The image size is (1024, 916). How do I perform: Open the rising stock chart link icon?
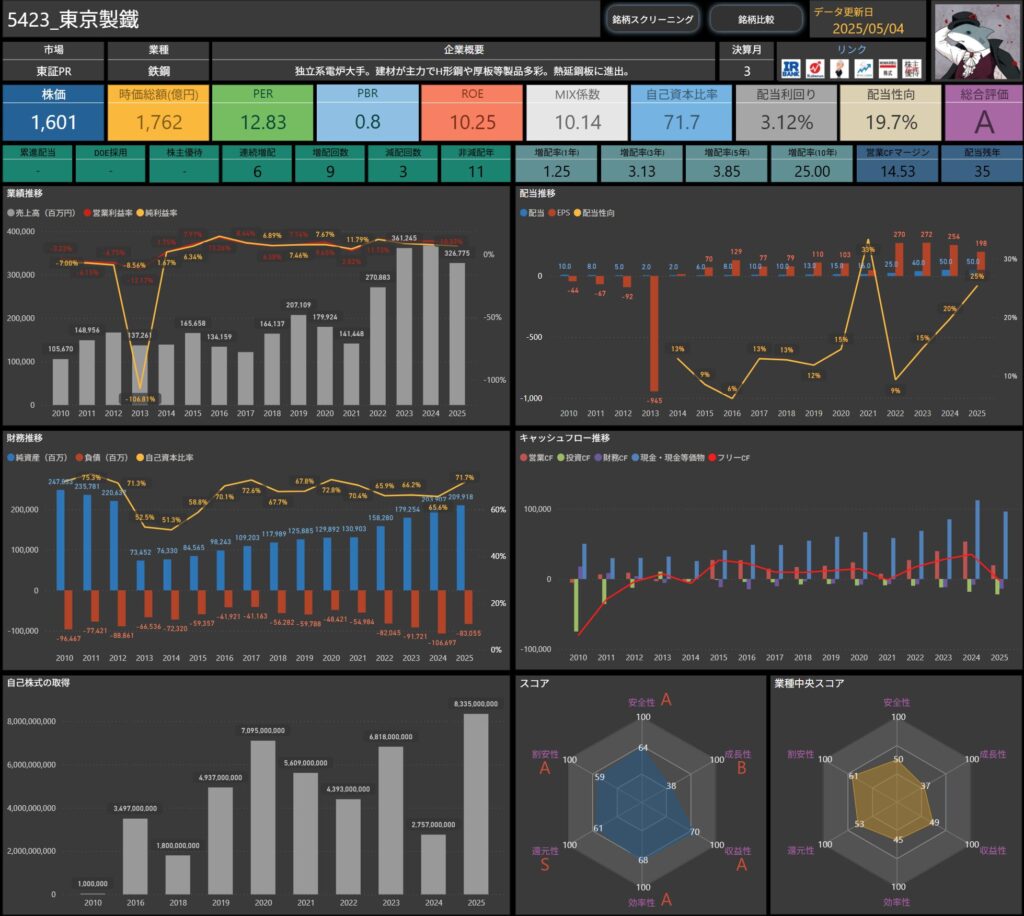point(863,69)
